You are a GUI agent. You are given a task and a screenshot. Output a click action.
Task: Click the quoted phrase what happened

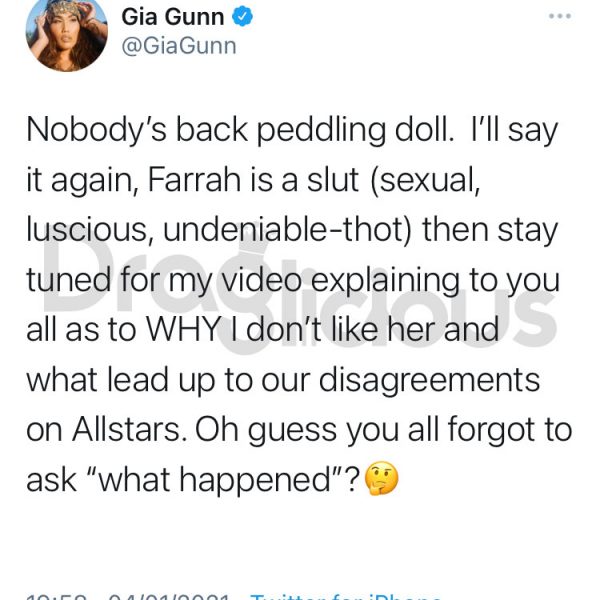pyautogui.click(x=215, y=479)
